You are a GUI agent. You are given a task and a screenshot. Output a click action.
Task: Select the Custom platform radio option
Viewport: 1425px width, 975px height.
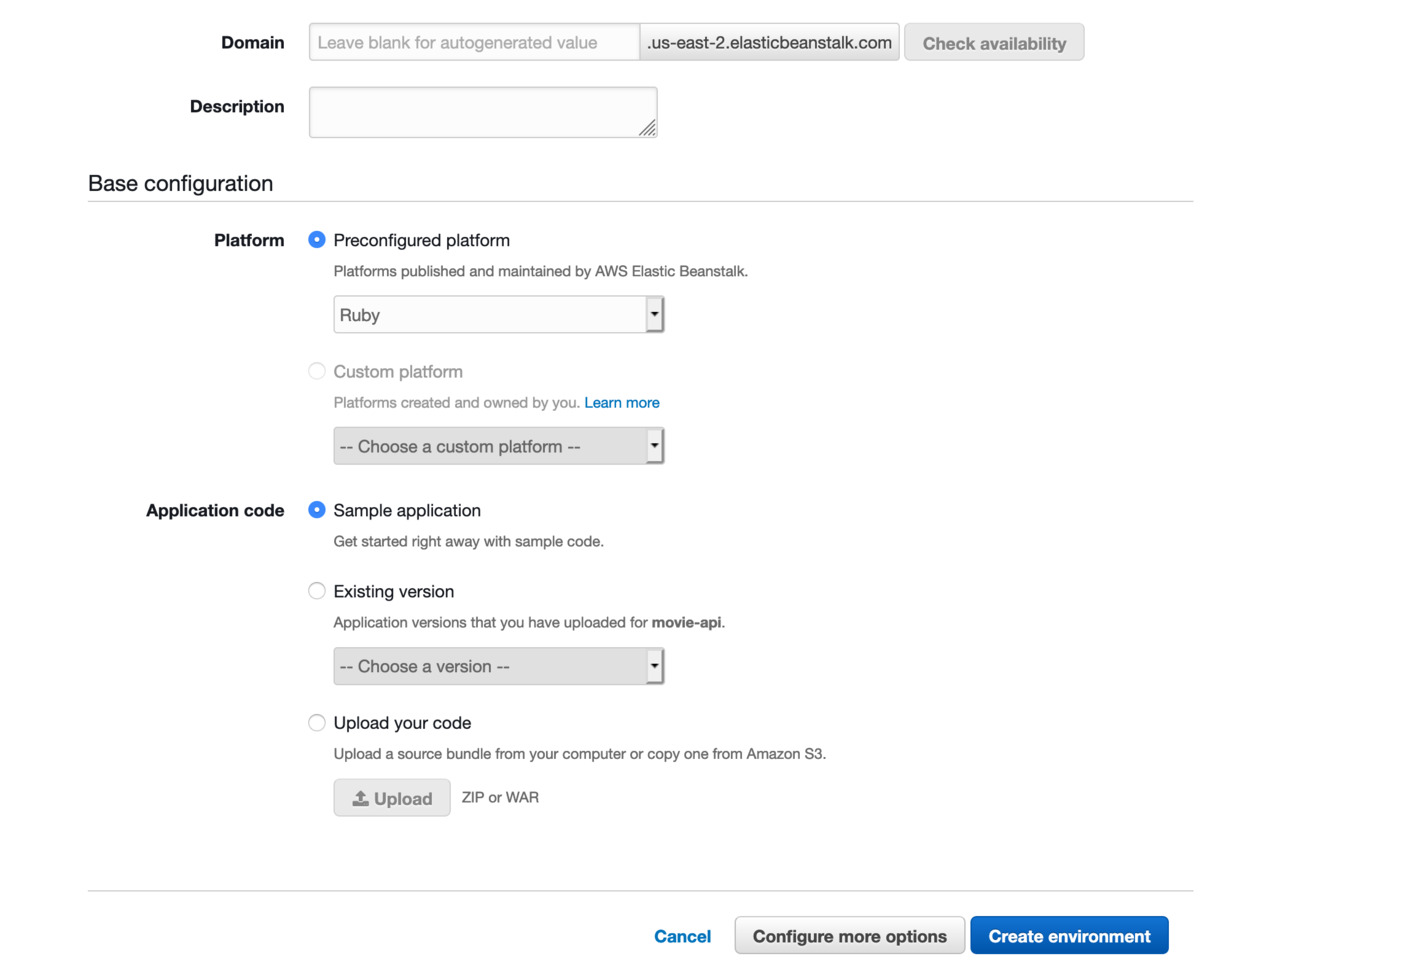point(317,372)
